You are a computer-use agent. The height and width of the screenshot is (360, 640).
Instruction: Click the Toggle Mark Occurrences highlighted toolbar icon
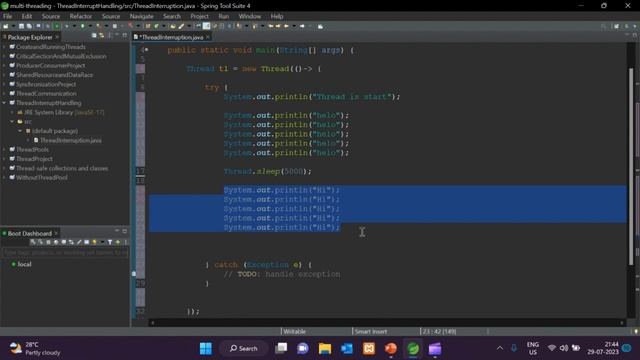(207, 26)
